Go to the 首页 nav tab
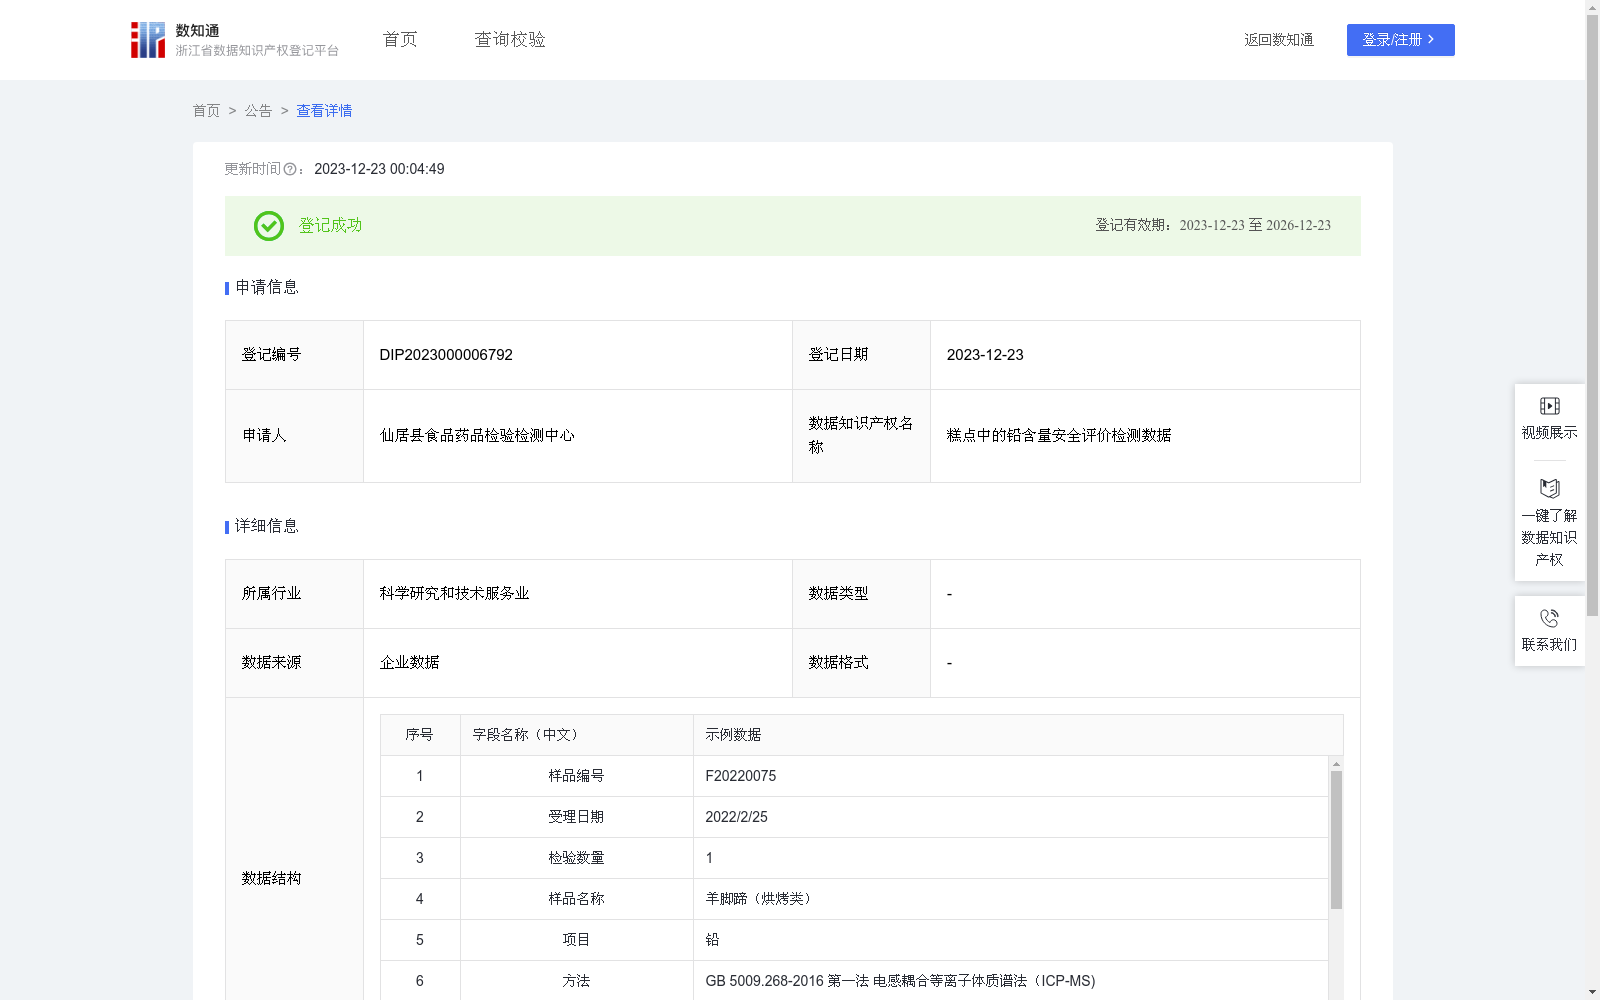The image size is (1600, 1000). (400, 40)
